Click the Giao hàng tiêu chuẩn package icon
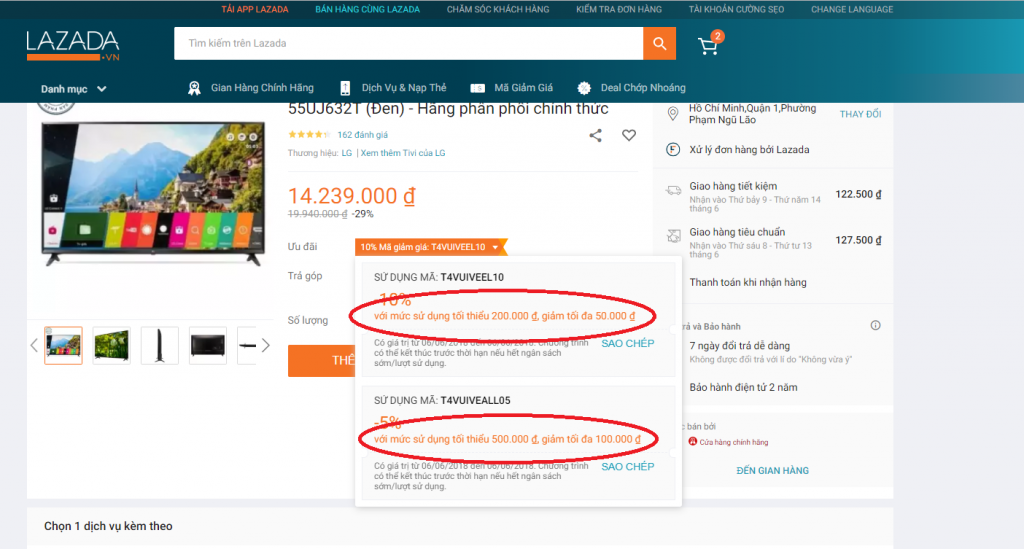This screenshot has height=549, width=1024. [x=673, y=236]
